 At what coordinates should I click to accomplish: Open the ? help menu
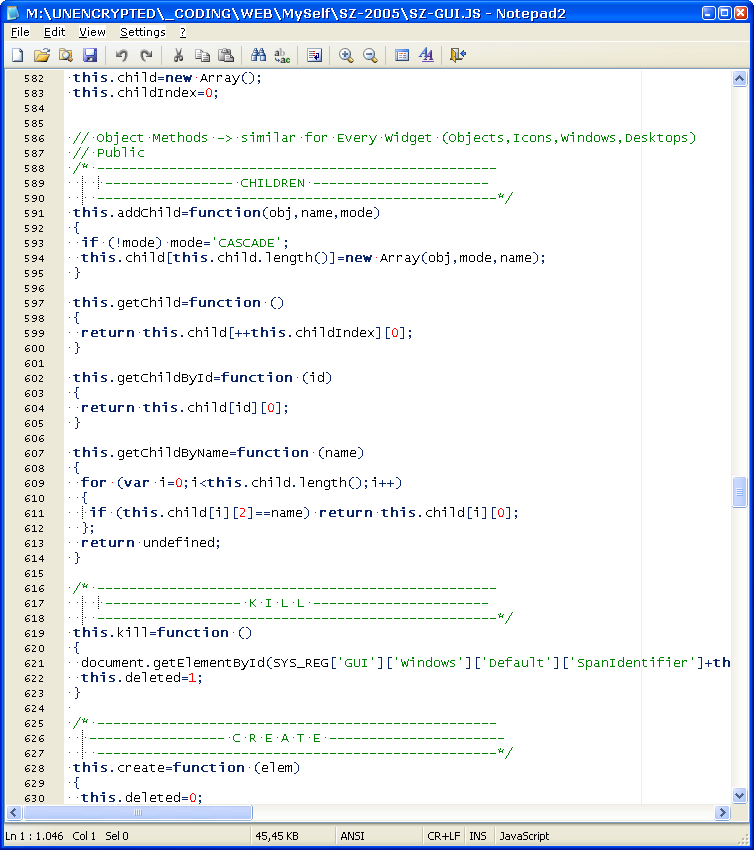click(183, 33)
